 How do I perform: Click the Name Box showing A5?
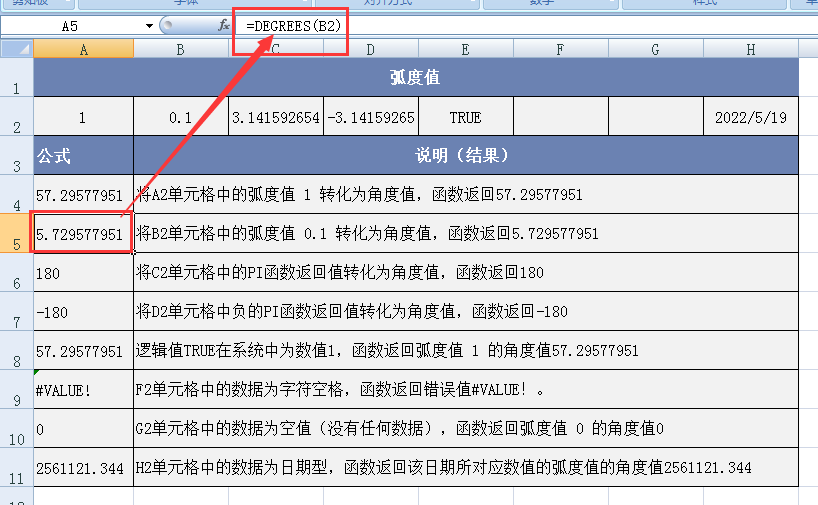coord(72,26)
